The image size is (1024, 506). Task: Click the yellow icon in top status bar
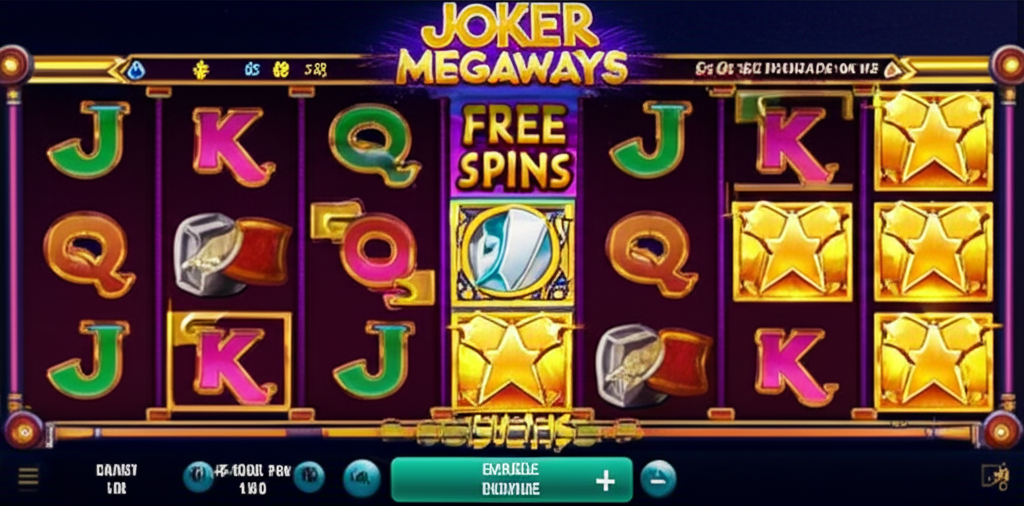pos(202,69)
